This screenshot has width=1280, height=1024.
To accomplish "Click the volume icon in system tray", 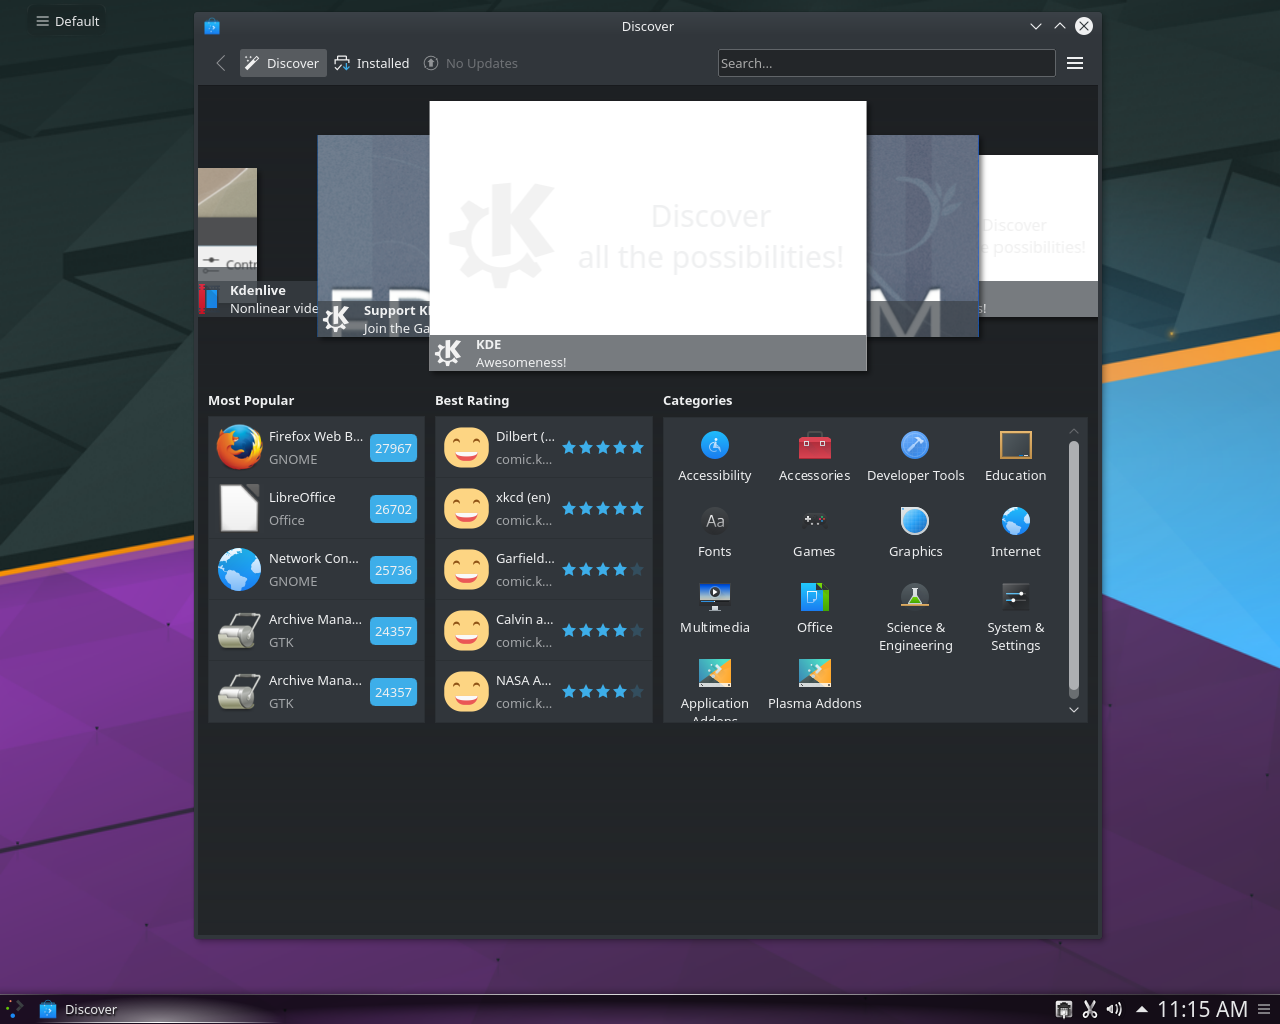I will (1115, 1010).
